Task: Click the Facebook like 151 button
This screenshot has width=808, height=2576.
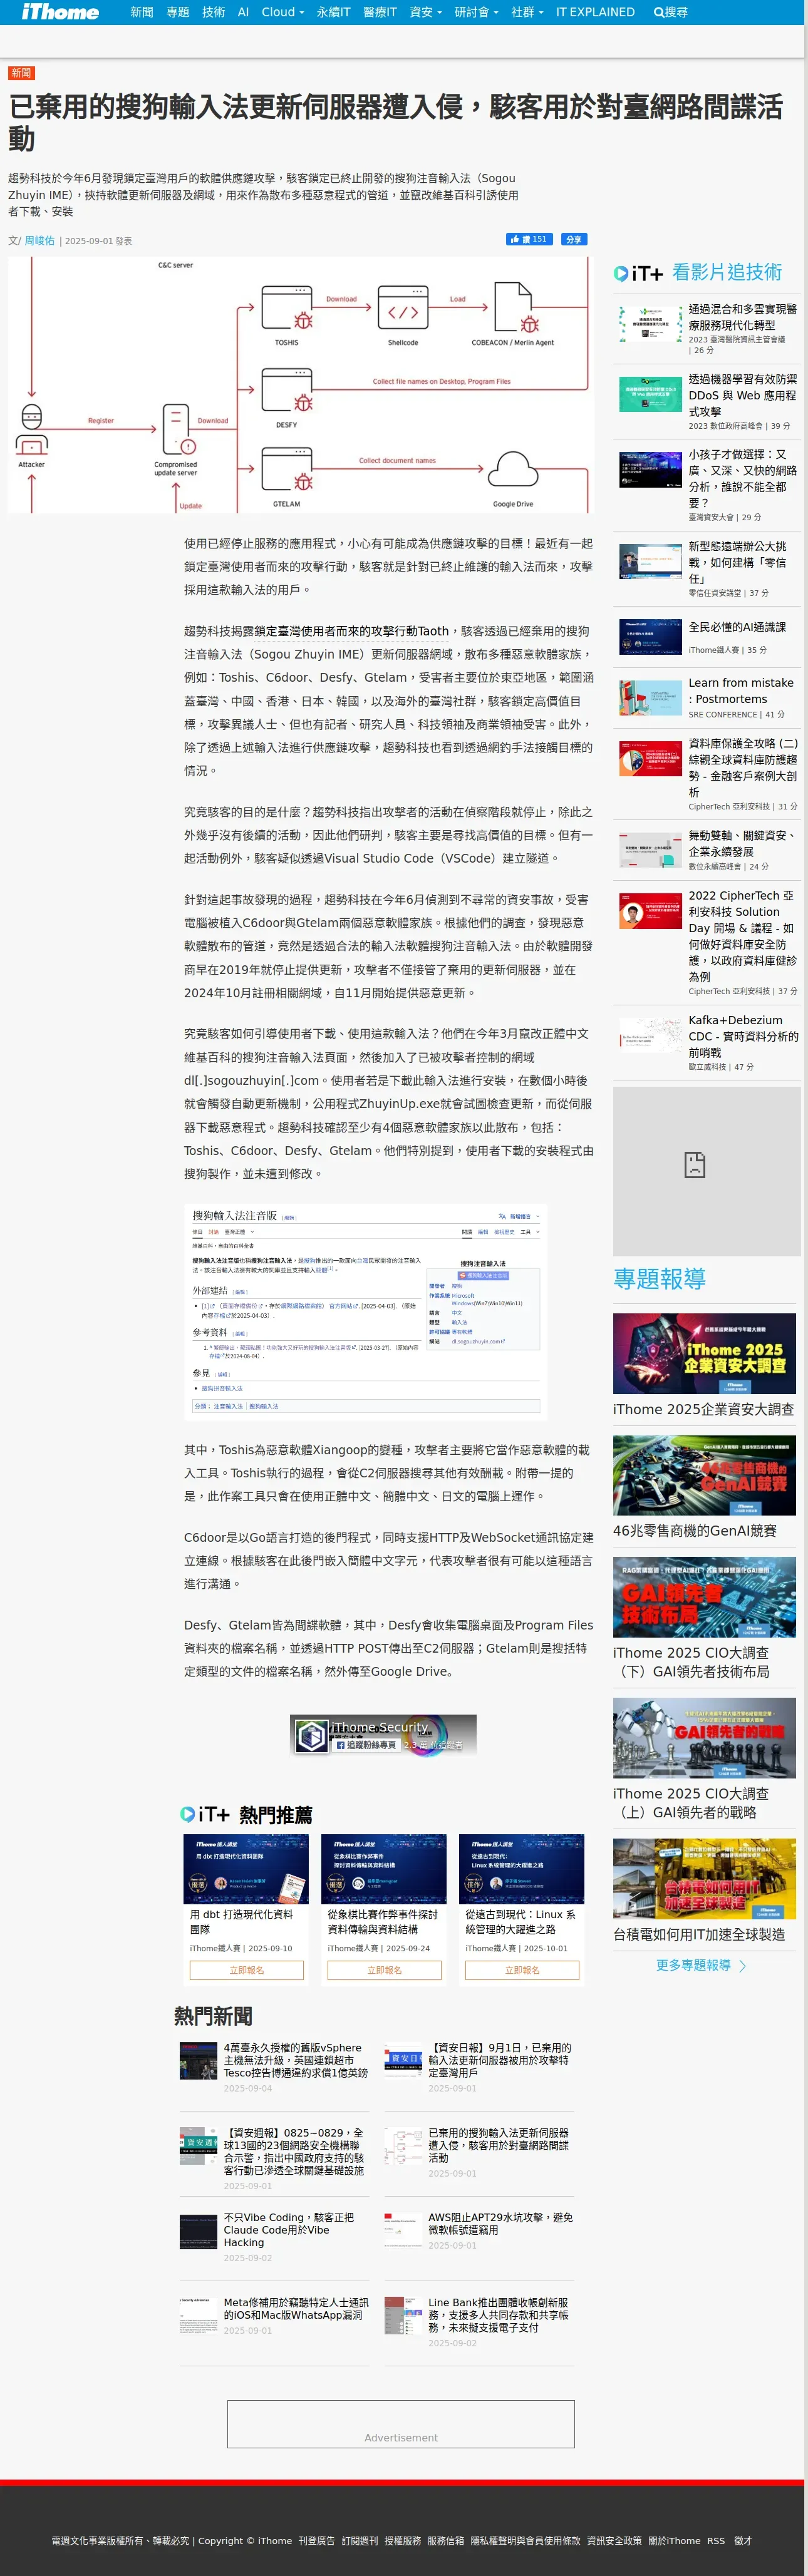Action: 529,239
